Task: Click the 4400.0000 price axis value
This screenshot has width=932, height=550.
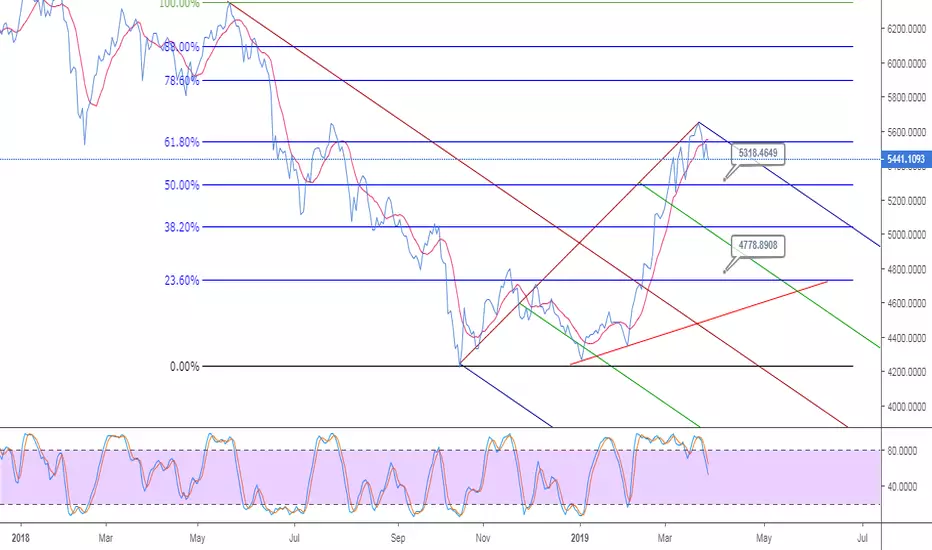Action: point(906,338)
